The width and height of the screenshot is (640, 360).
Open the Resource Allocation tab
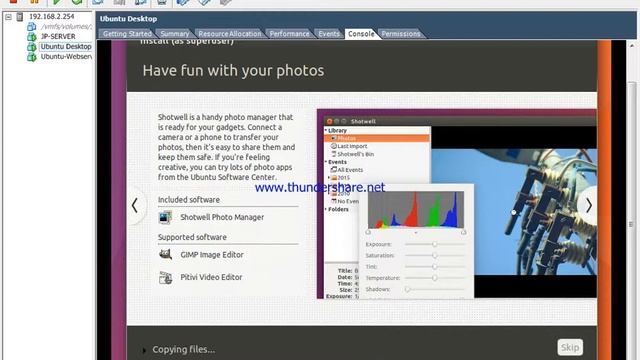229,34
